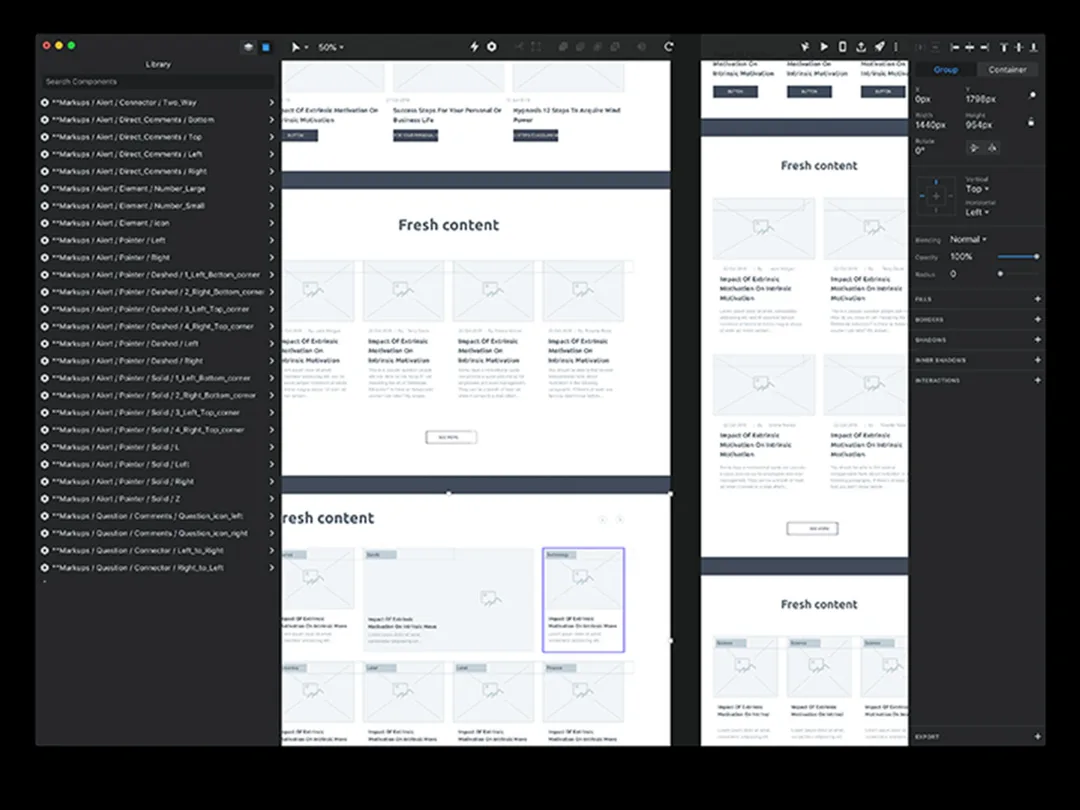This screenshot has height=810, width=1080.
Task: Add a new fill with plus icon
Action: coord(1037,299)
